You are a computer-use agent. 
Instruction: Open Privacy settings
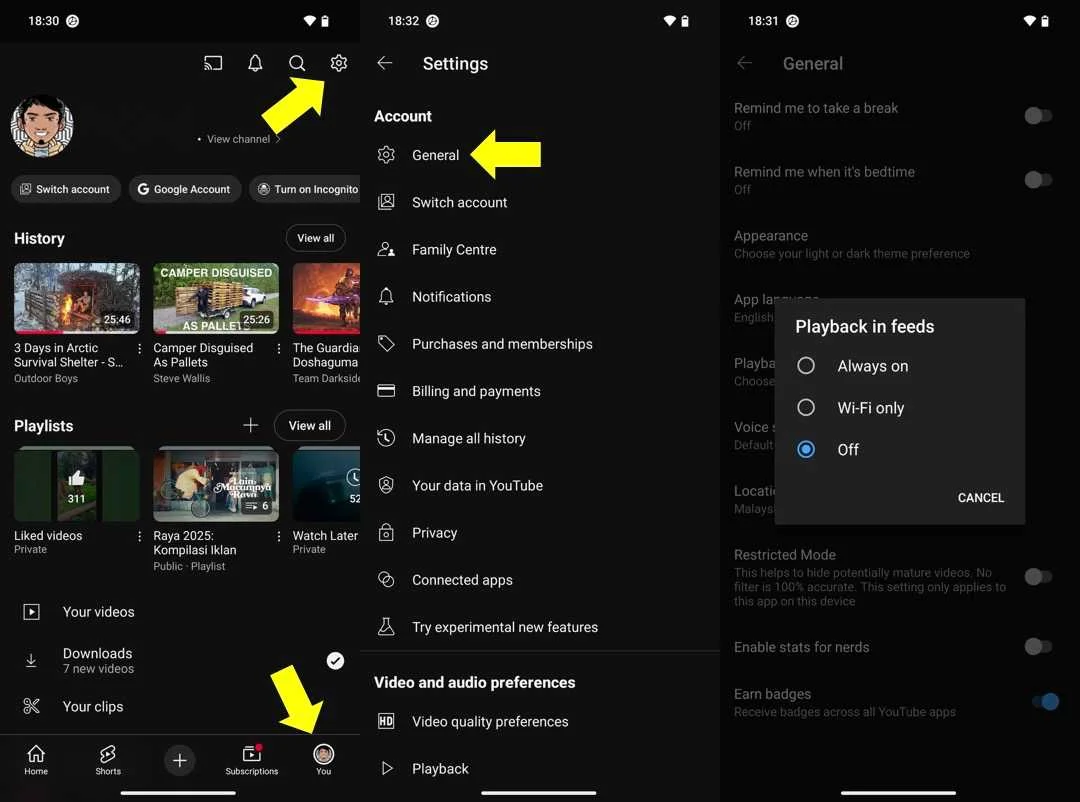(540, 533)
